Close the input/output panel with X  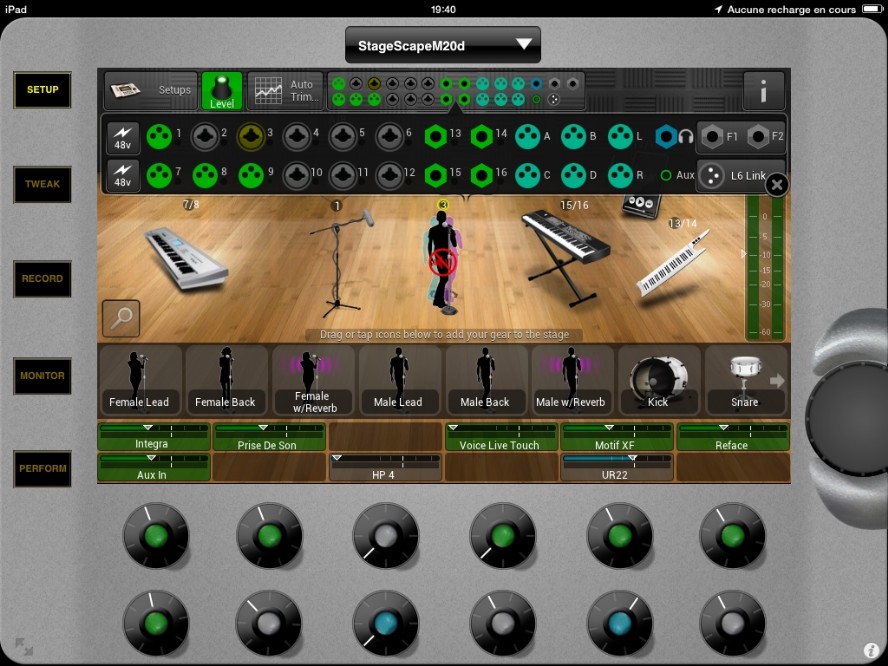[x=777, y=185]
